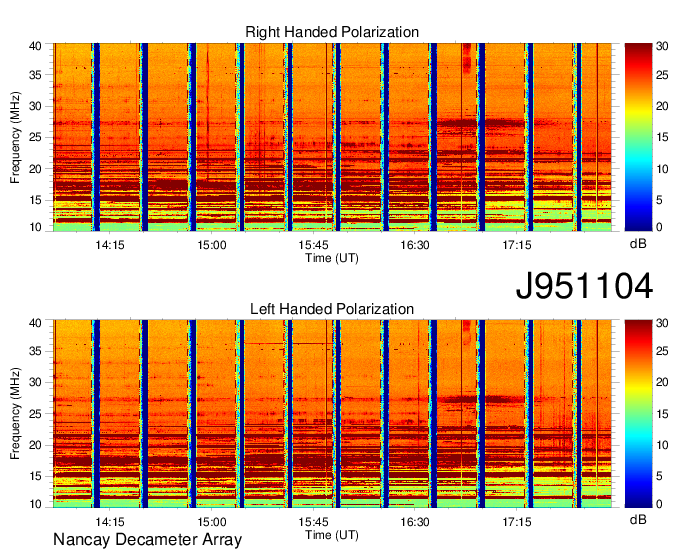Click the 25 MHz tick label on lower plot
This screenshot has width=680, height=552.
coord(36,414)
